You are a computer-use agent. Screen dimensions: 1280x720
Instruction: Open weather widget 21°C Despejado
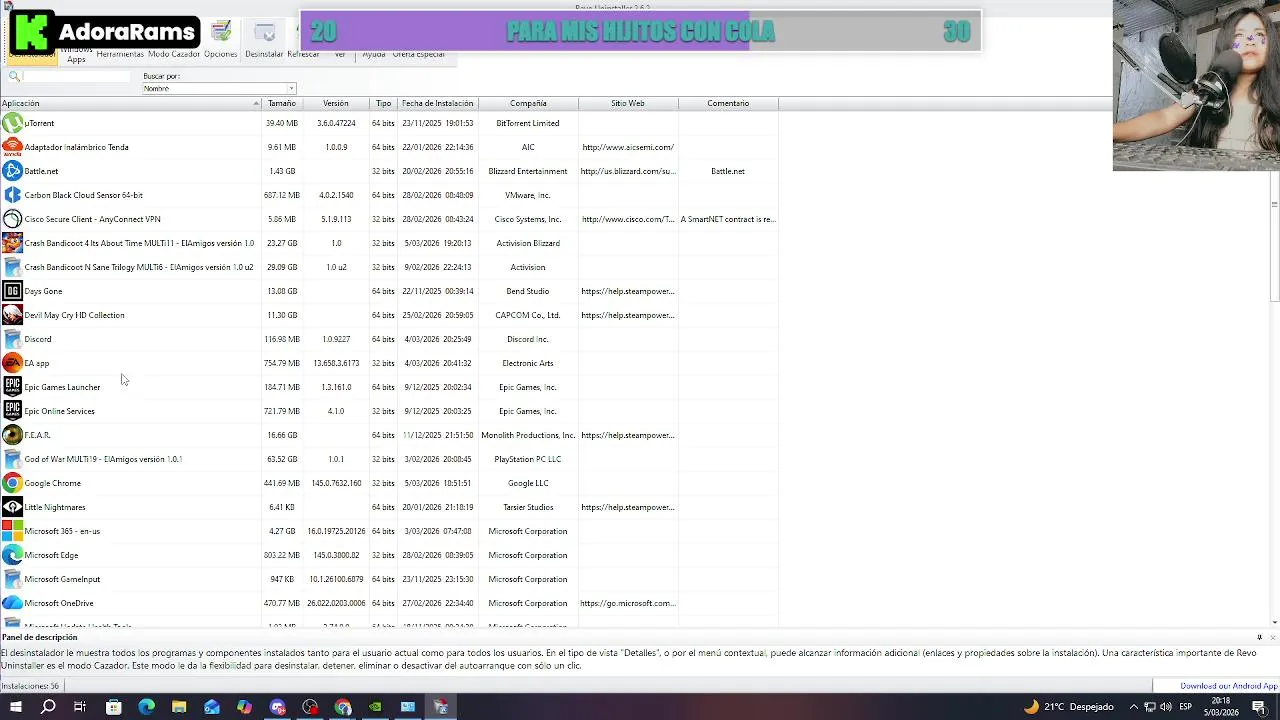1069,707
